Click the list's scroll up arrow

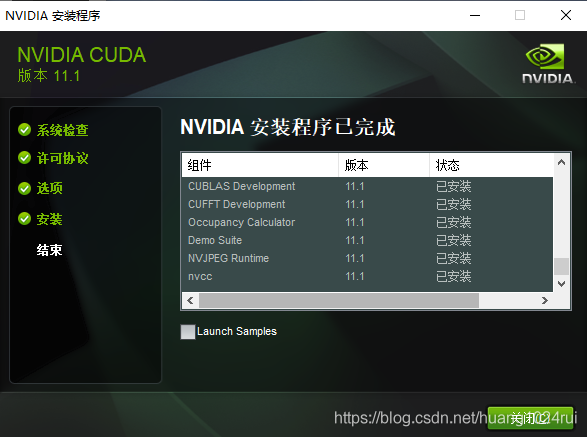tap(561, 162)
